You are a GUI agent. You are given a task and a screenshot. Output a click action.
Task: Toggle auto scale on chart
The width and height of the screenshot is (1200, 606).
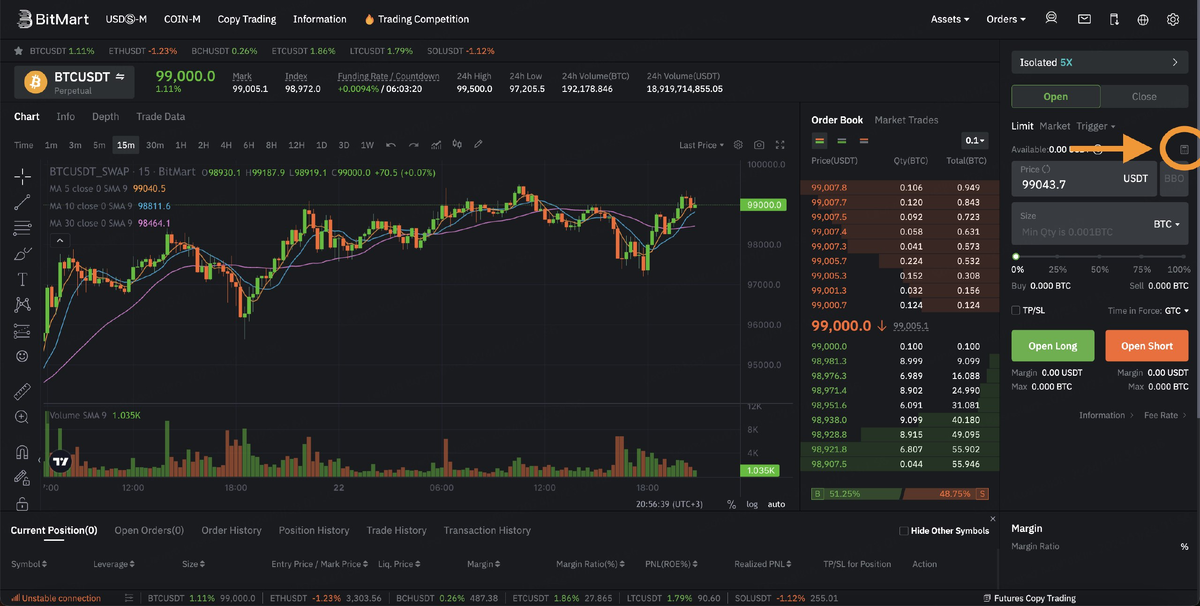[776, 504]
